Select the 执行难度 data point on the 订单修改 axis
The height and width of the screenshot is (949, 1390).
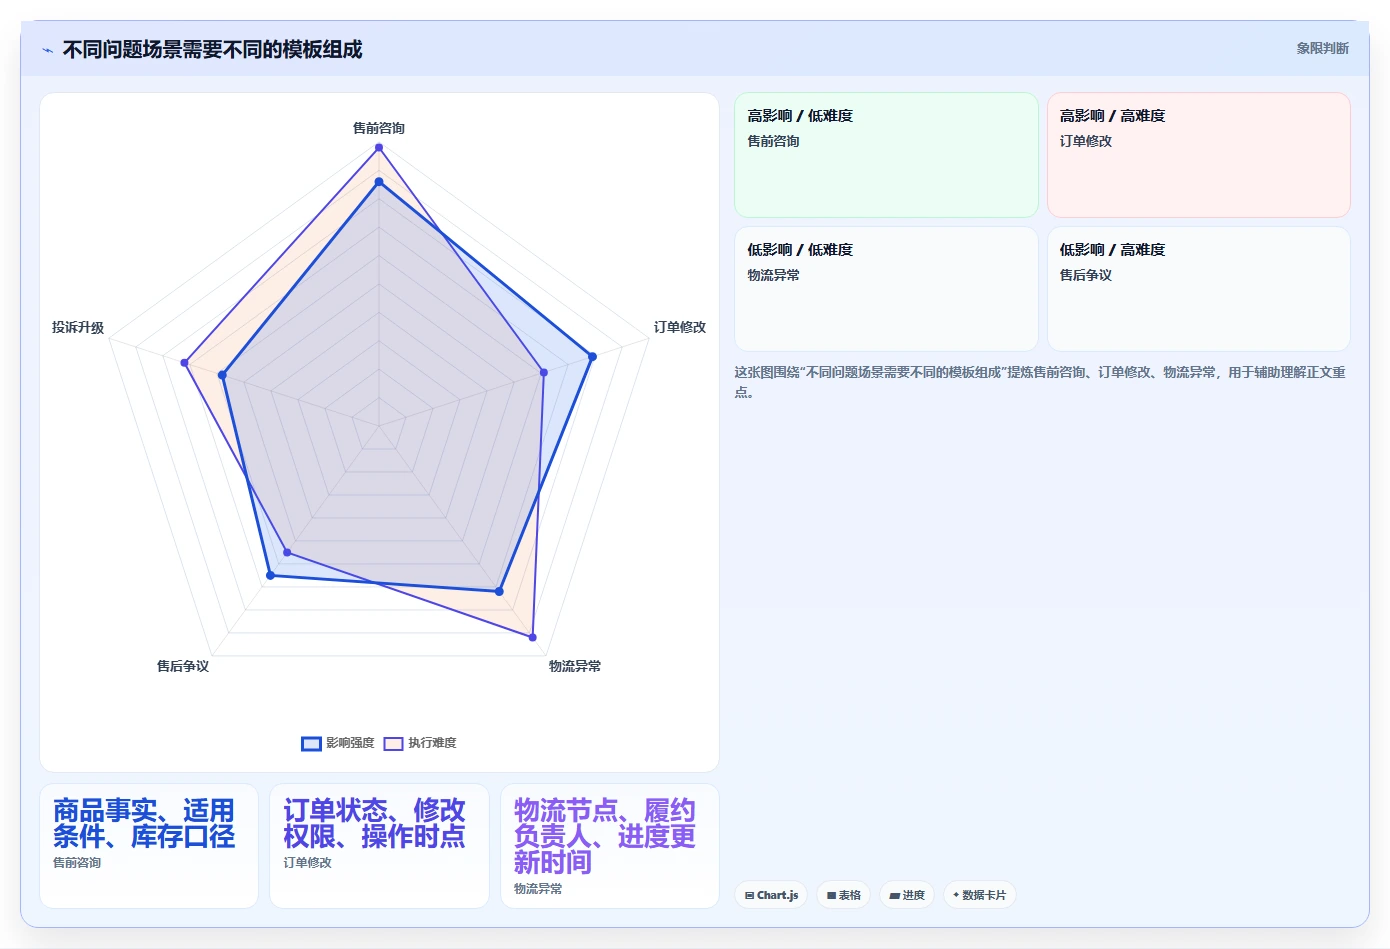point(544,372)
